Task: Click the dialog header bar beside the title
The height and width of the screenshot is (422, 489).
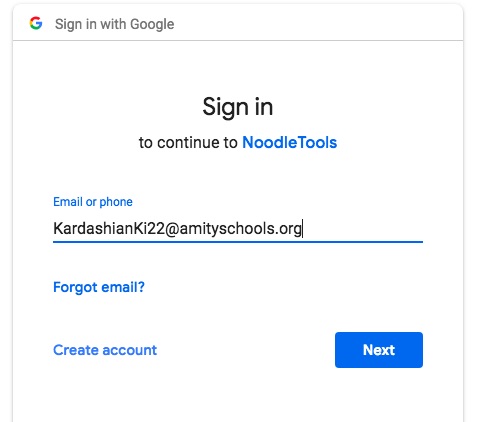Action: [317, 23]
